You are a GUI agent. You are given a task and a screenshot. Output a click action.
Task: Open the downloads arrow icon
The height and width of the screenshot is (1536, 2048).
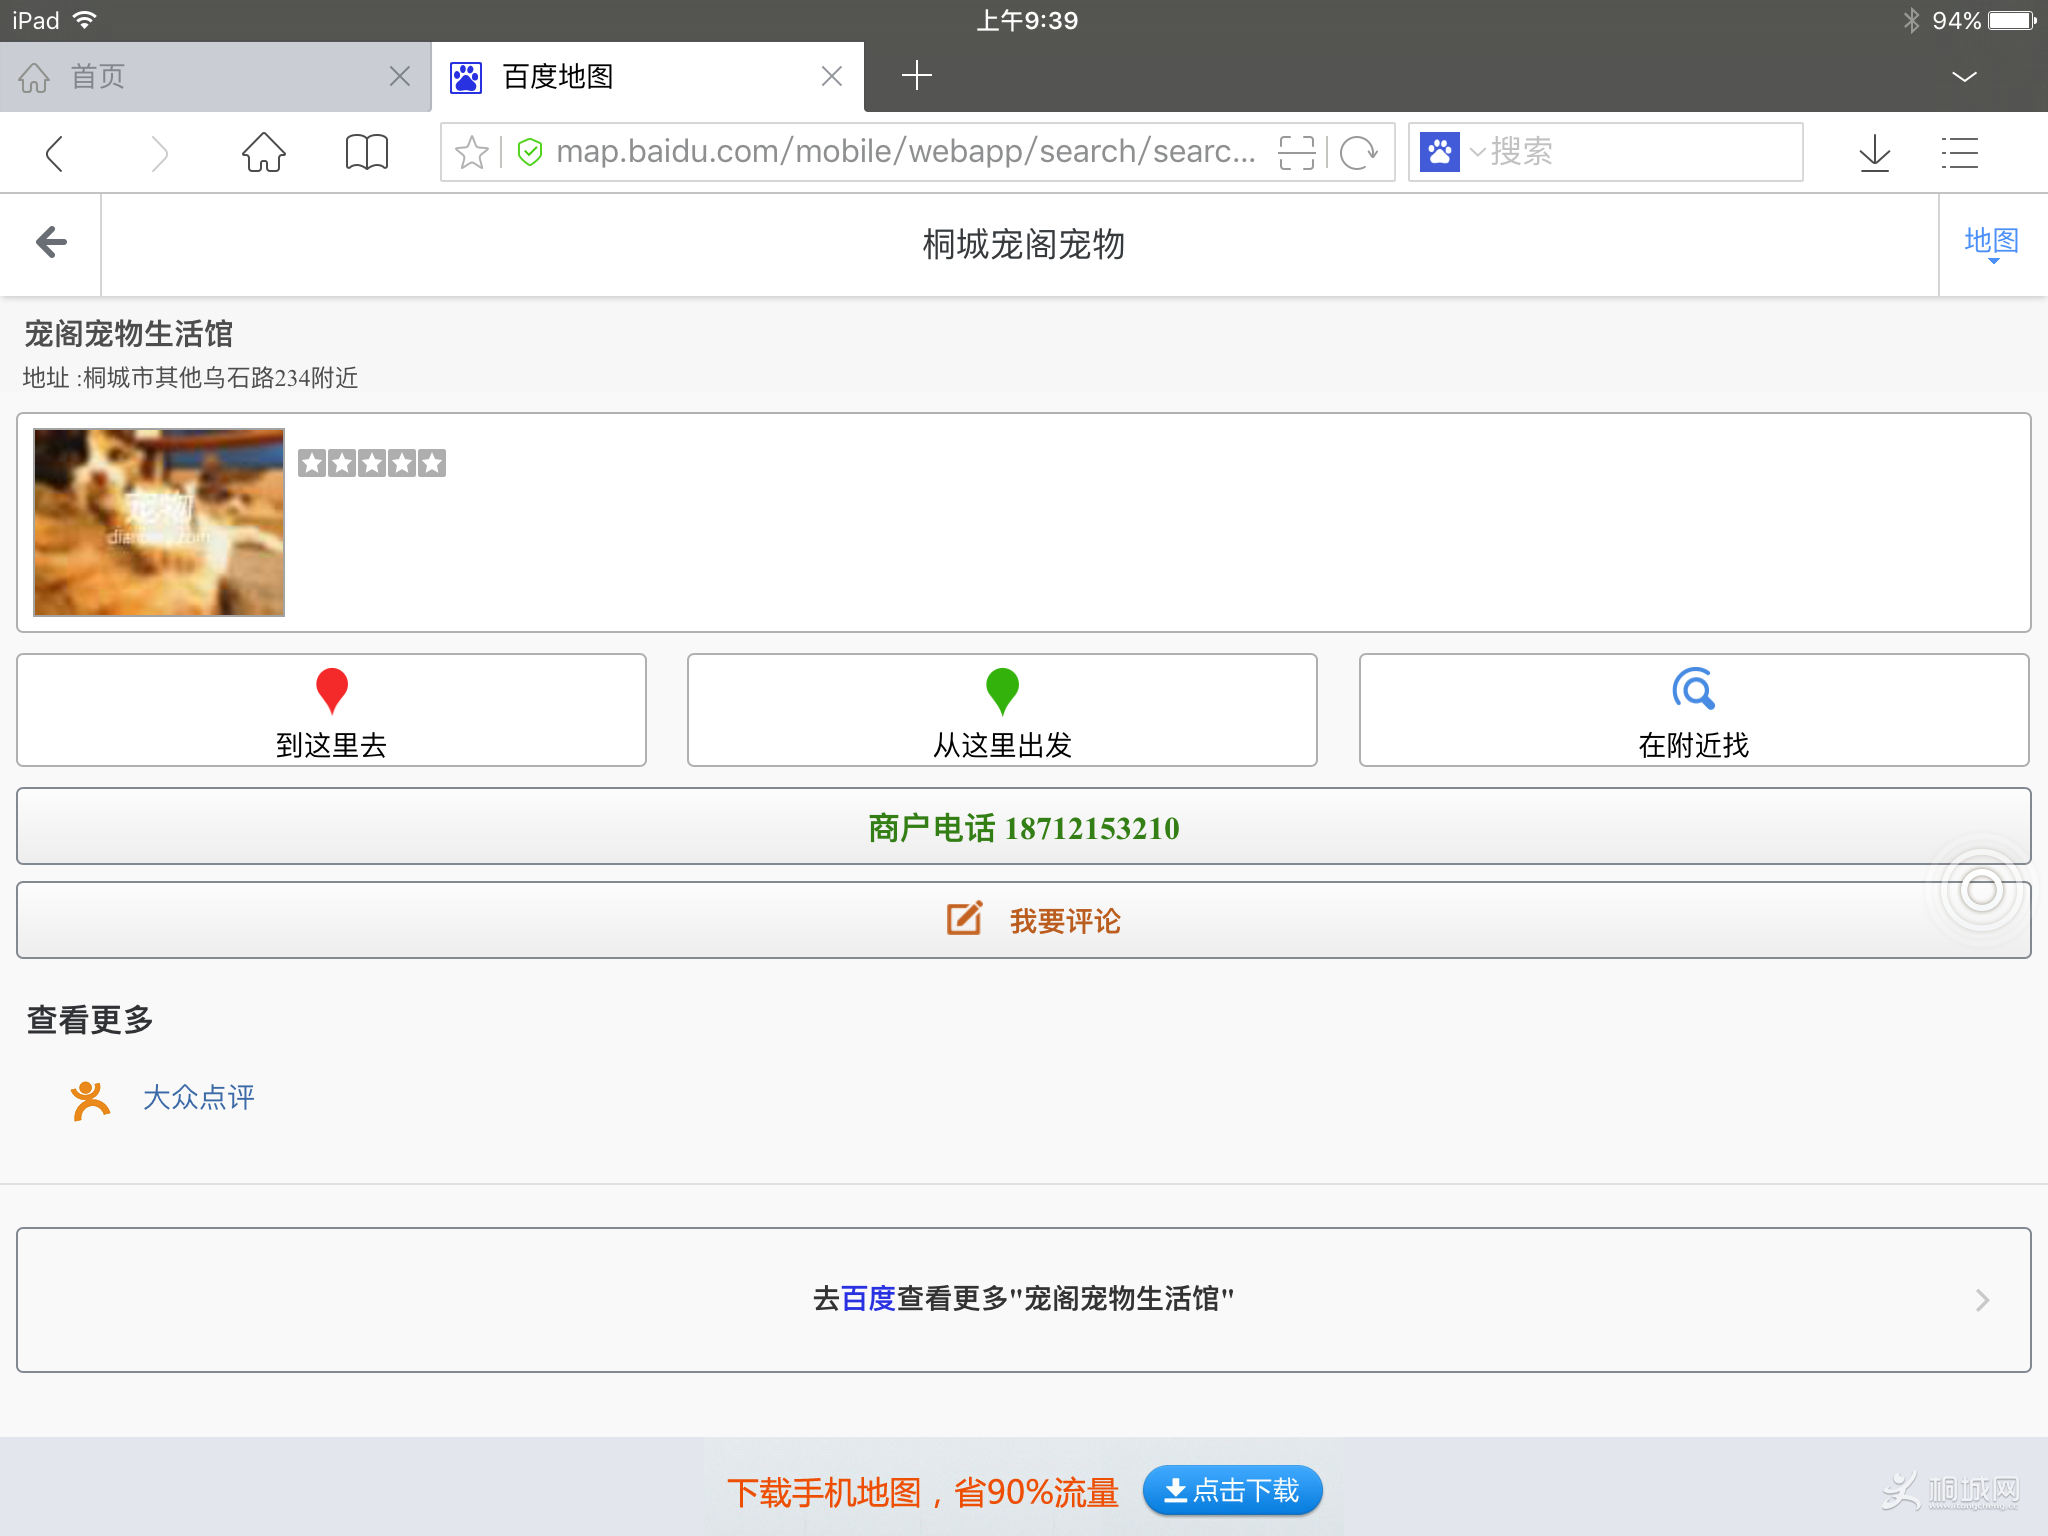(1875, 152)
